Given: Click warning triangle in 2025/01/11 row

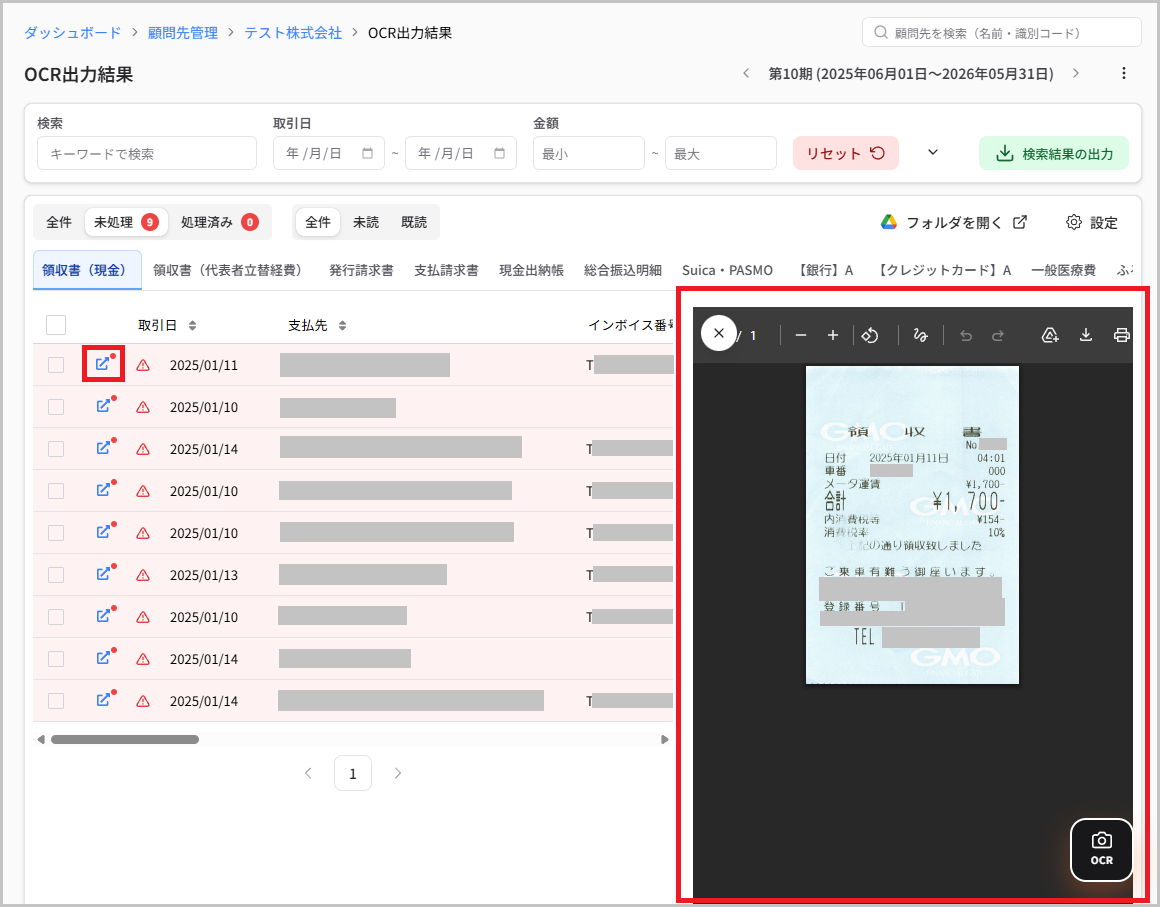Looking at the screenshot, I should point(143,365).
